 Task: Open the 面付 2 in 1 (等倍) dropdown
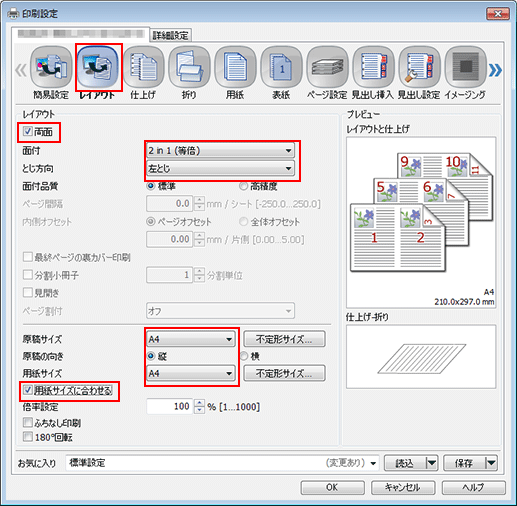pyautogui.click(x=220, y=151)
